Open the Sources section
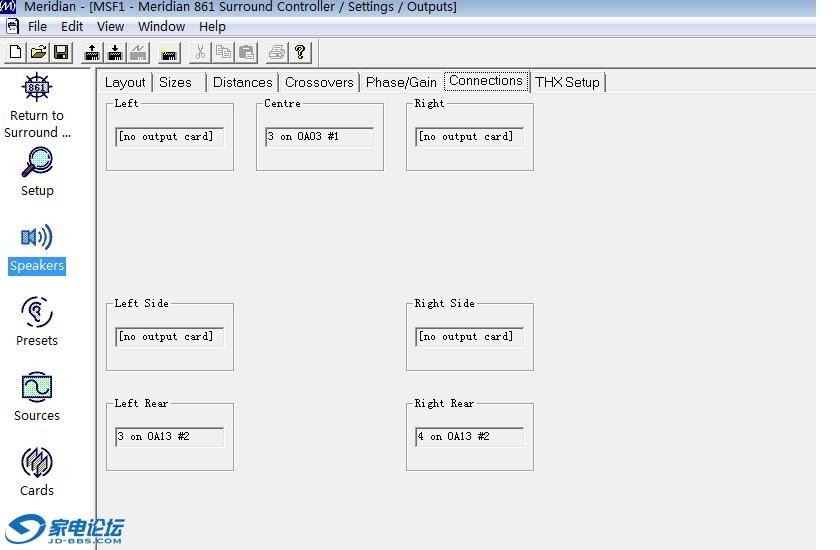Viewport: 840px width, 550px height. tap(37, 397)
